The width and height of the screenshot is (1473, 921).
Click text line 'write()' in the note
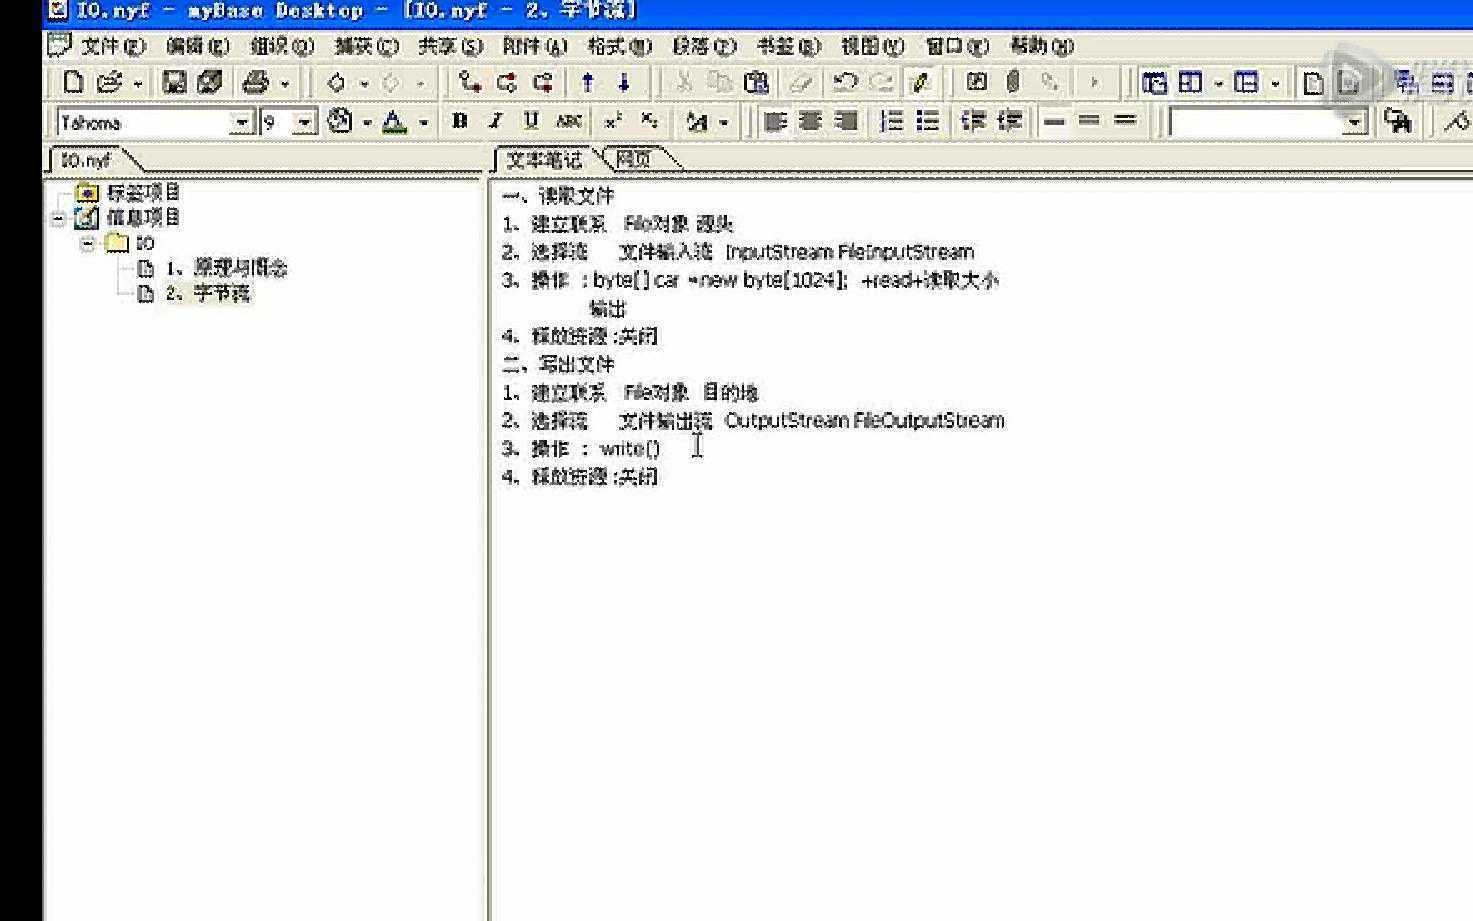630,449
